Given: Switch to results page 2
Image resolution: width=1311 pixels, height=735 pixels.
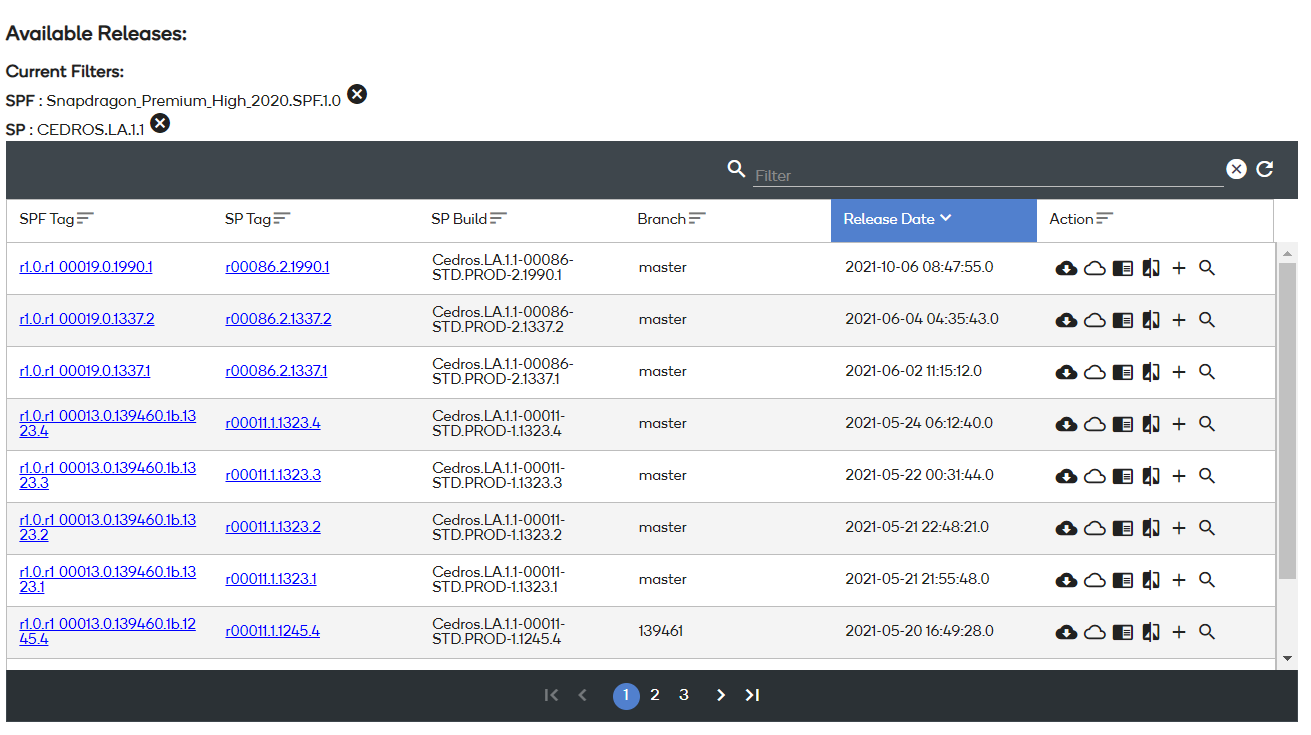Looking at the screenshot, I should (x=655, y=694).
